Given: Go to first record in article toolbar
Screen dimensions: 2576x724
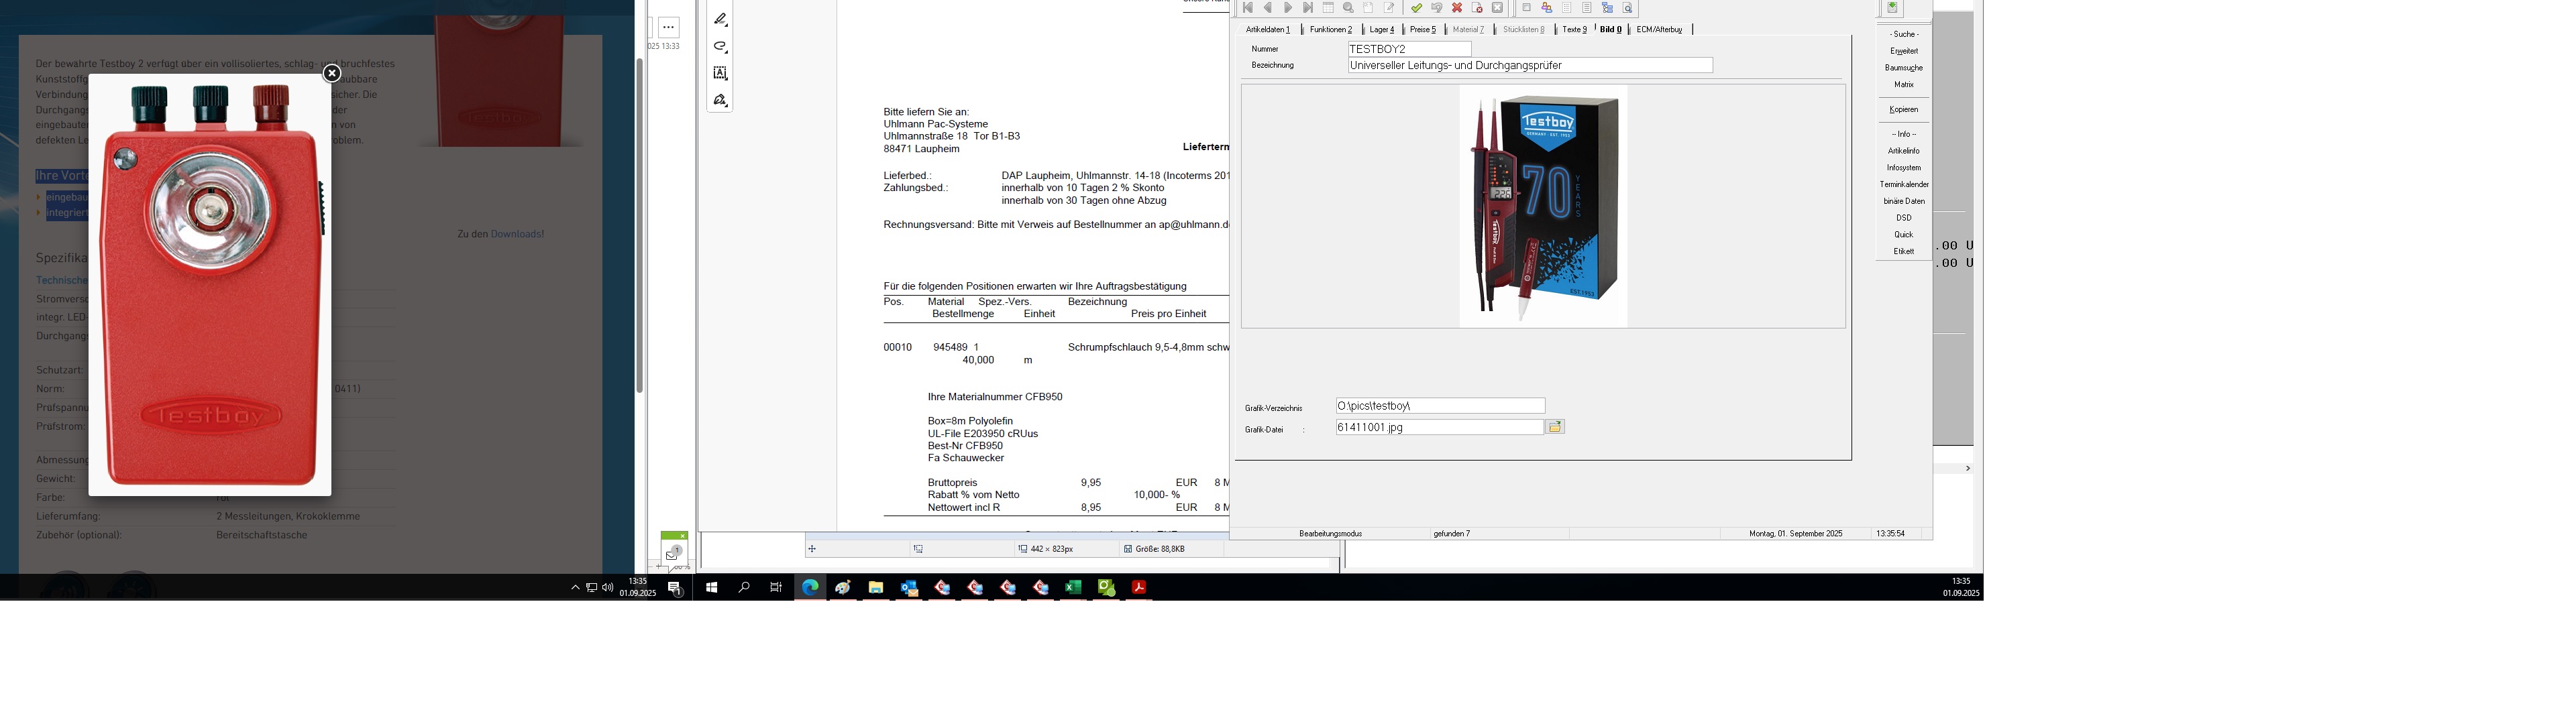Looking at the screenshot, I should [x=1248, y=8].
